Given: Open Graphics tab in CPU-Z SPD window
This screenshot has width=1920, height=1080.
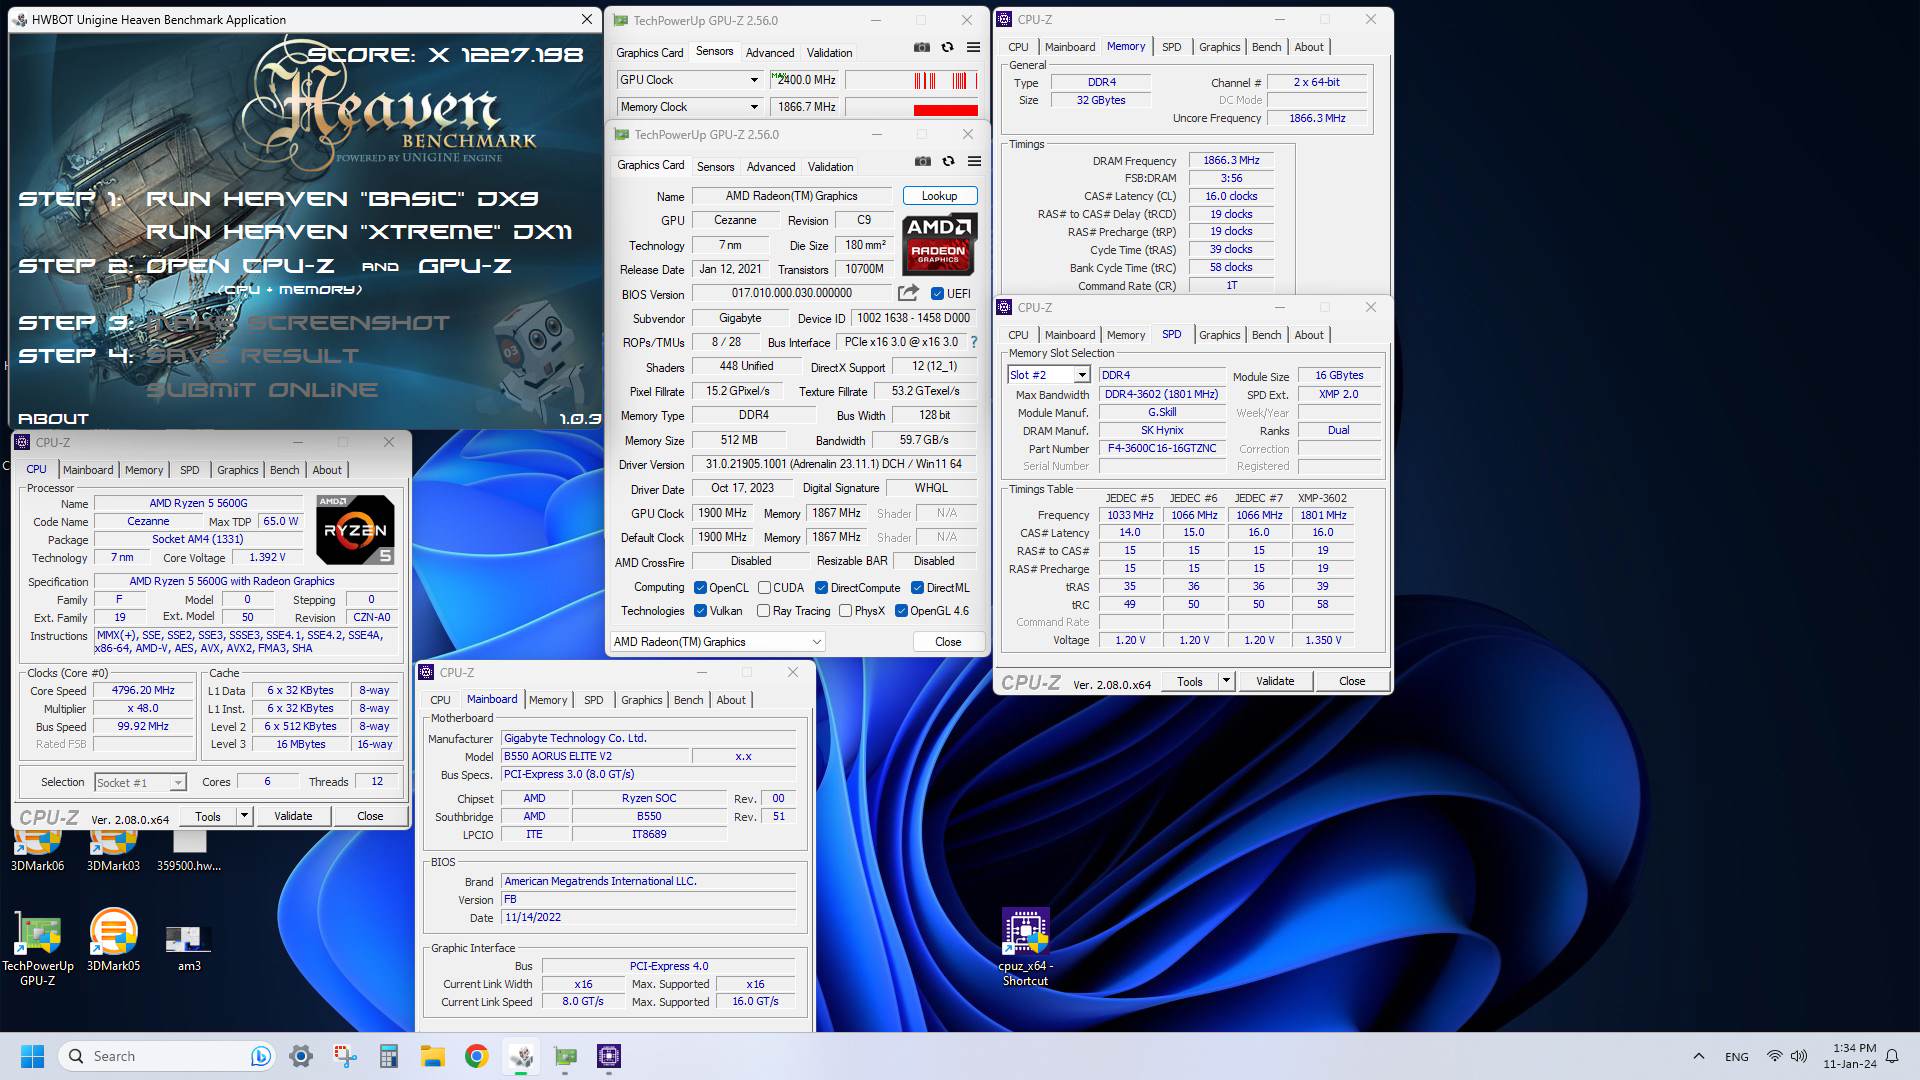Looking at the screenshot, I should (x=1219, y=335).
